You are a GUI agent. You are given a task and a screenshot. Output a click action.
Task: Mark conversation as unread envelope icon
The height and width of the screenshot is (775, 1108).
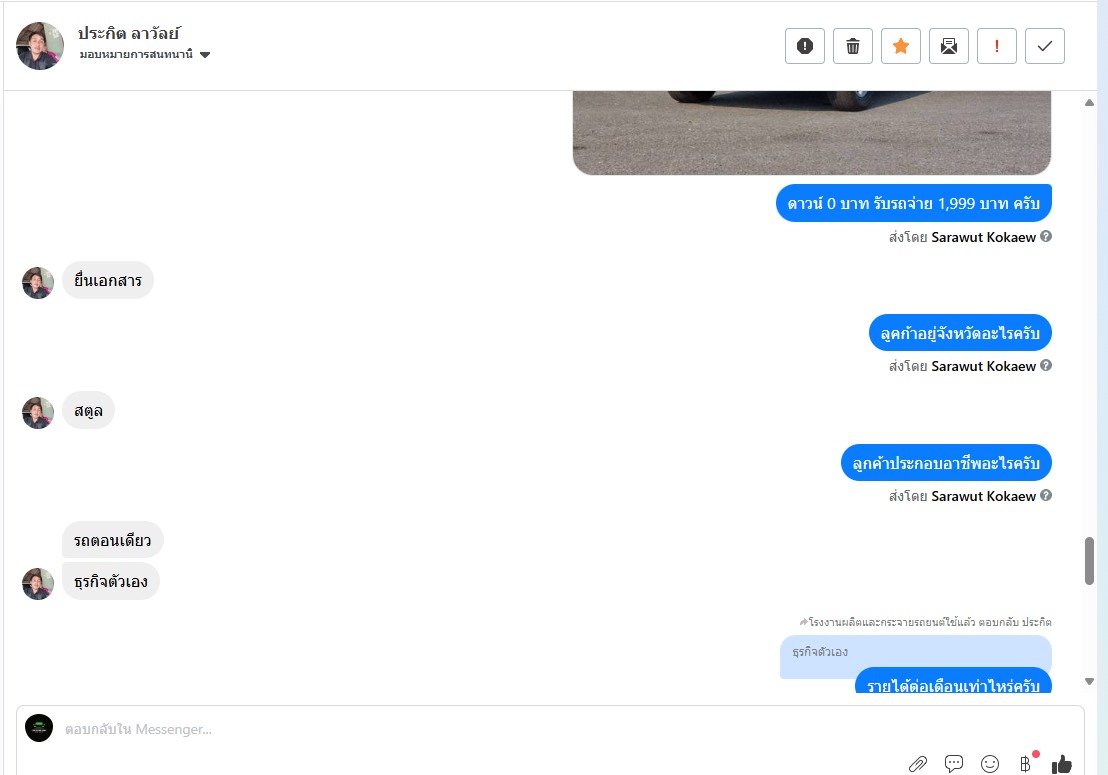(949, 46)
